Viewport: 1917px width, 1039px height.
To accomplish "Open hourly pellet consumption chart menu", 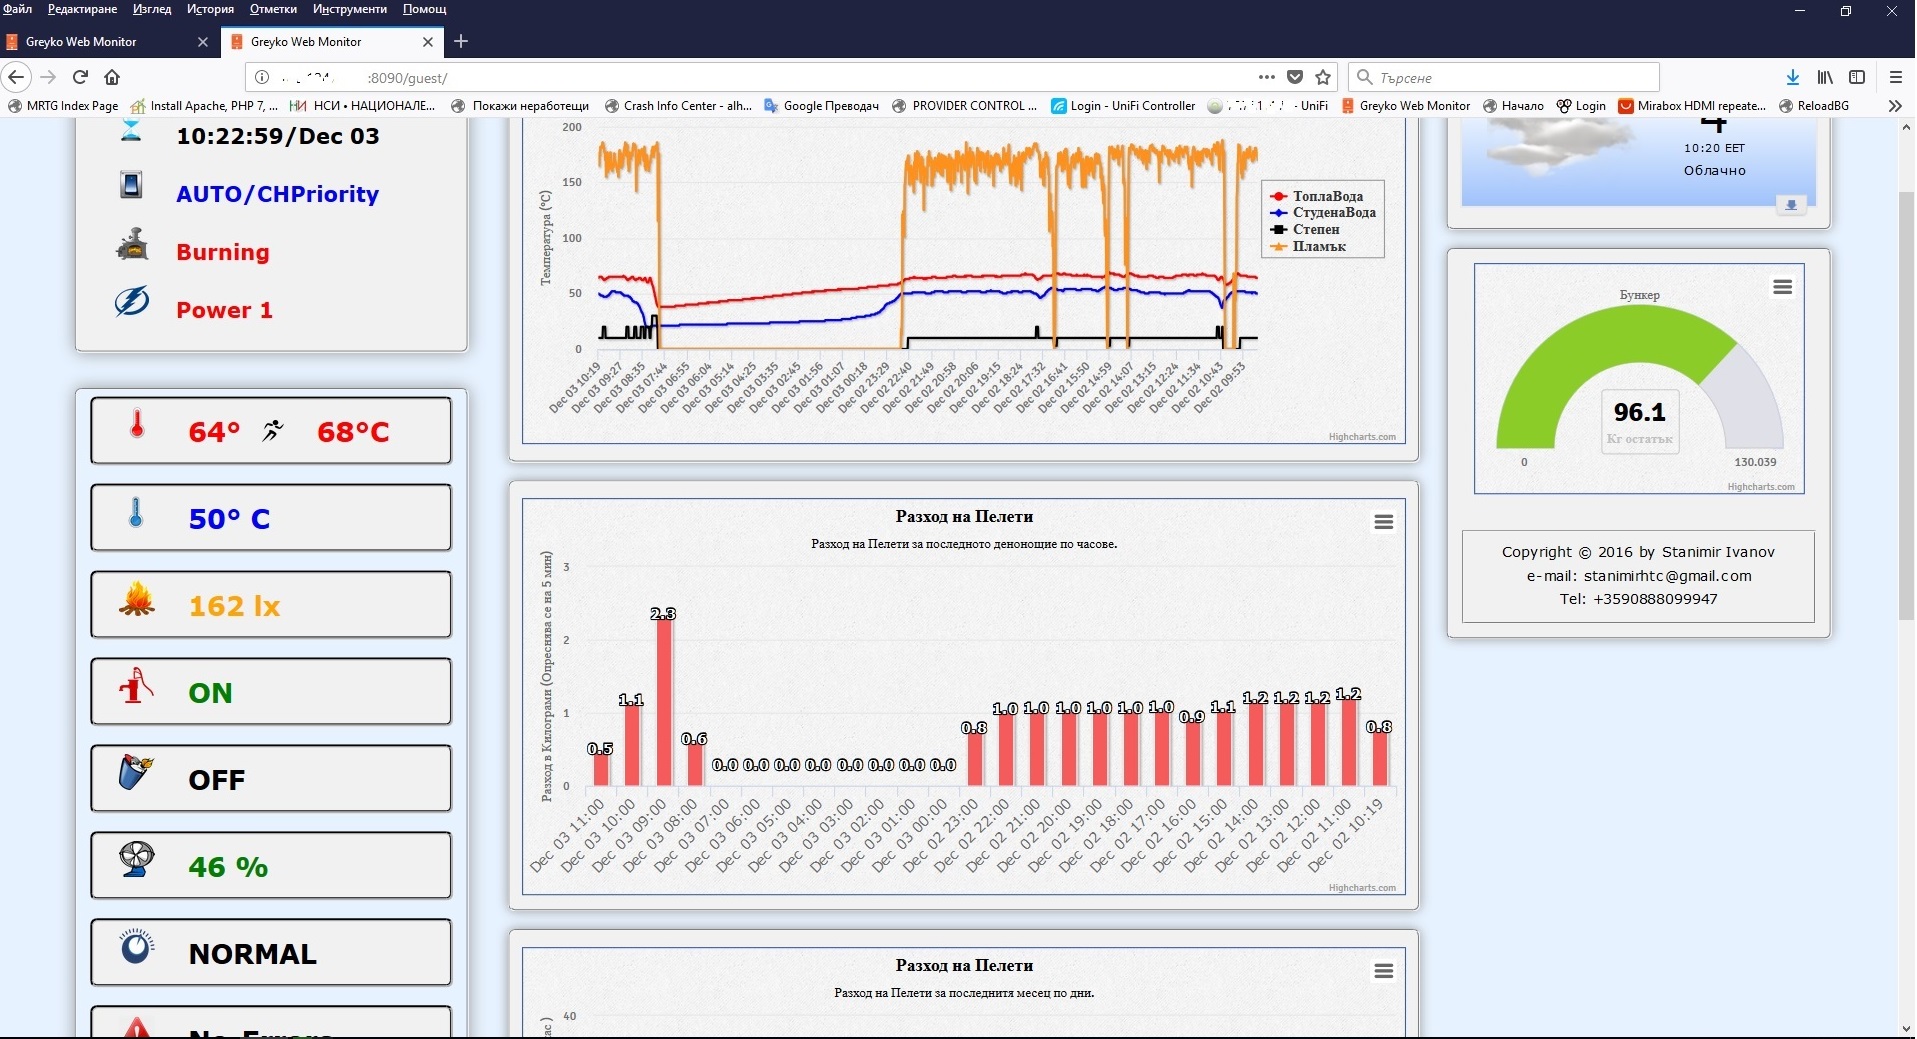I will tap(1383, 523).
